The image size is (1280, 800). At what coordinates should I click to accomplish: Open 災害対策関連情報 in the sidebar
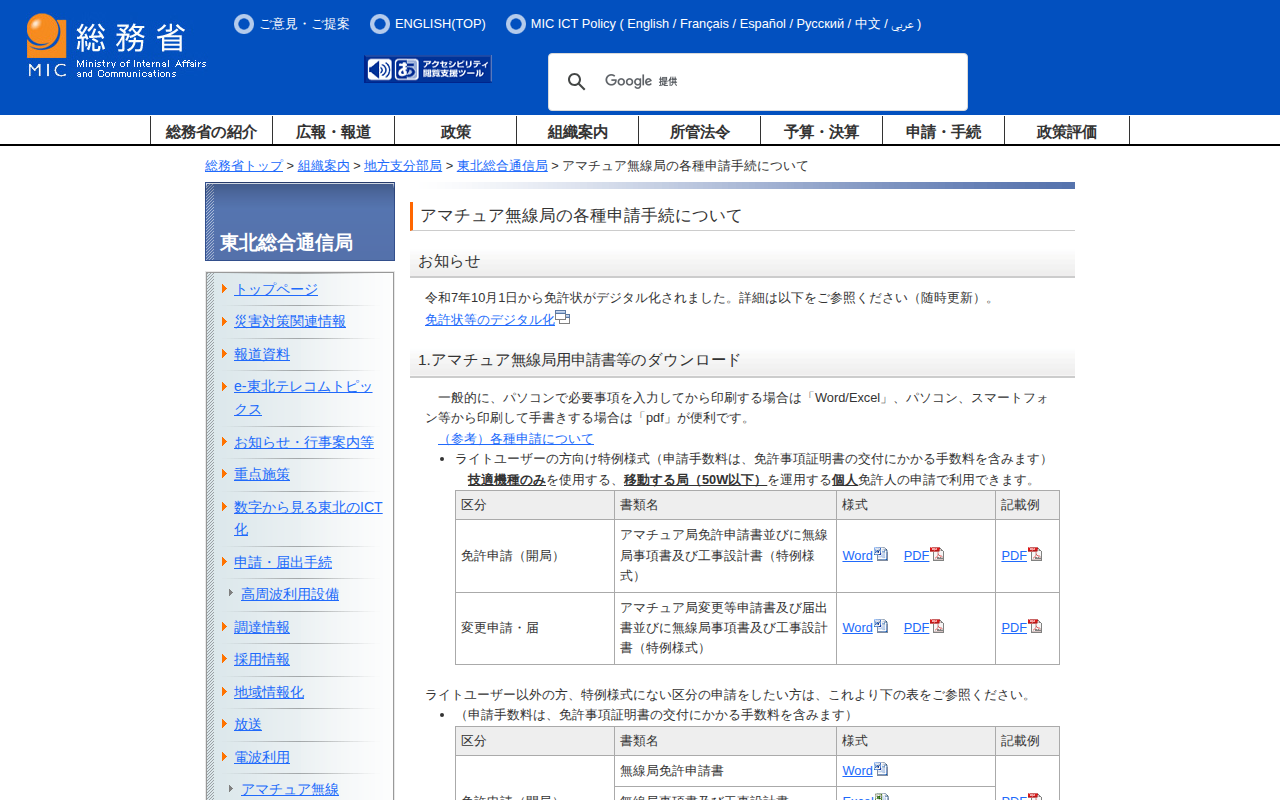(290, 321)
